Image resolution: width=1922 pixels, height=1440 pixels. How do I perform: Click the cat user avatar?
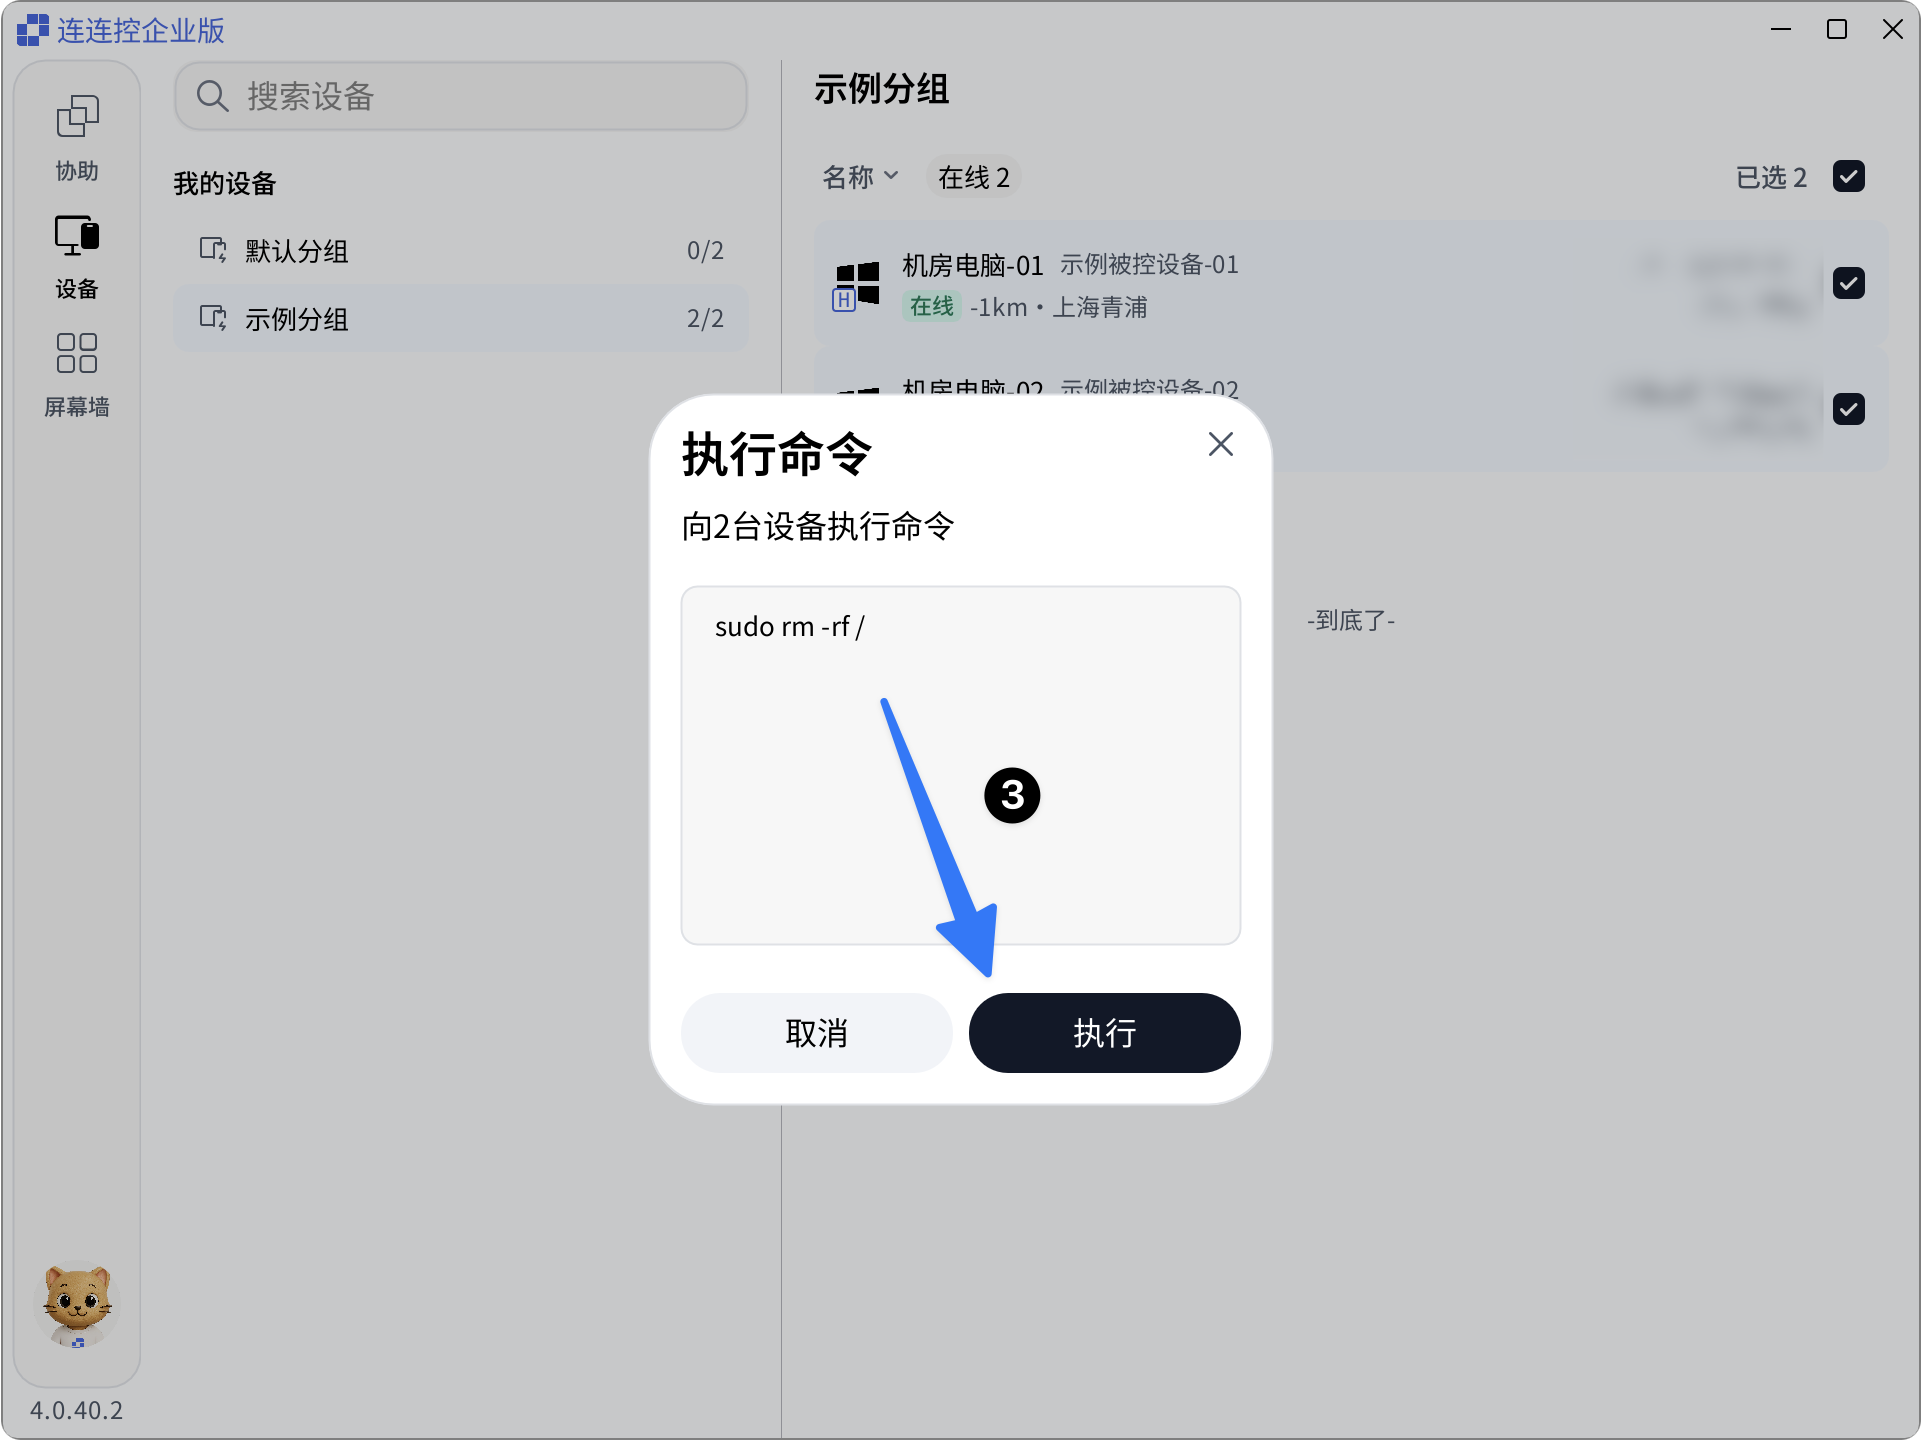(x=77, y=1306)
